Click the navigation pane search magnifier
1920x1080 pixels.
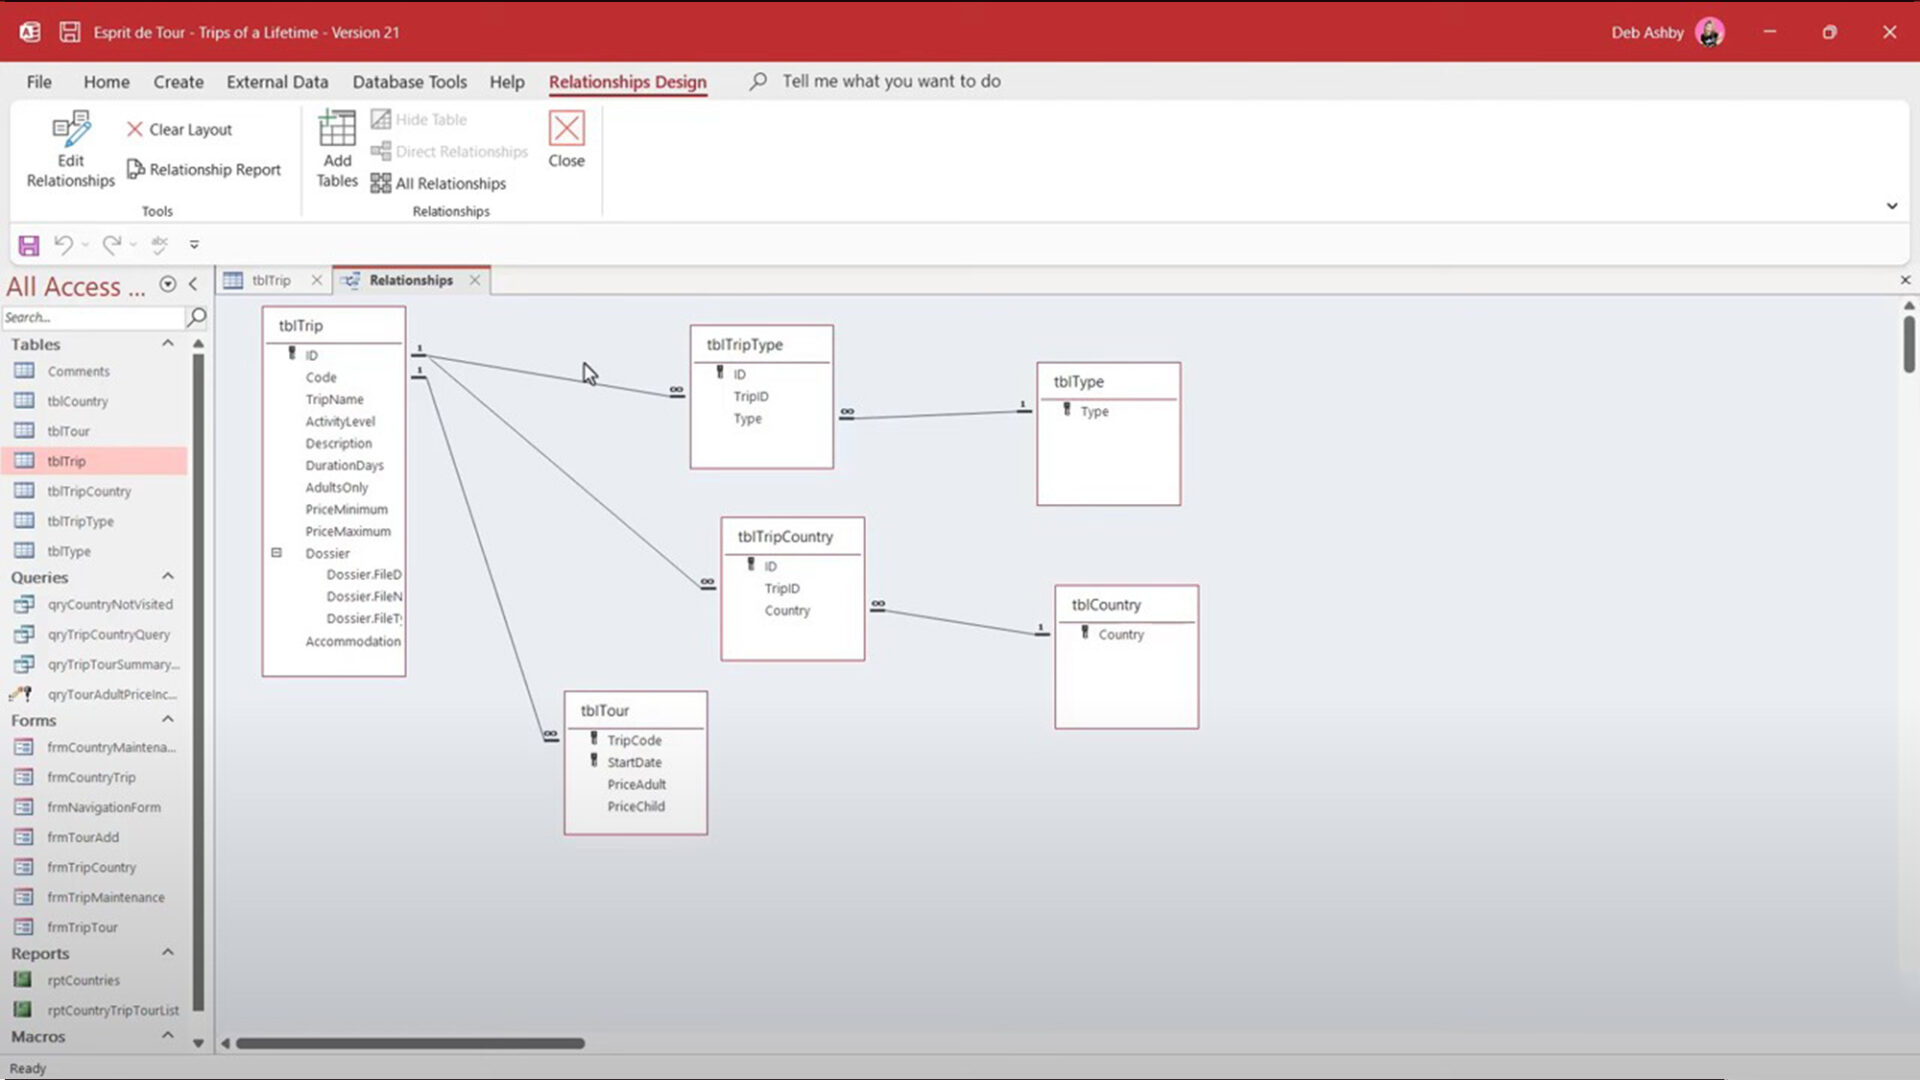[196, 317]
